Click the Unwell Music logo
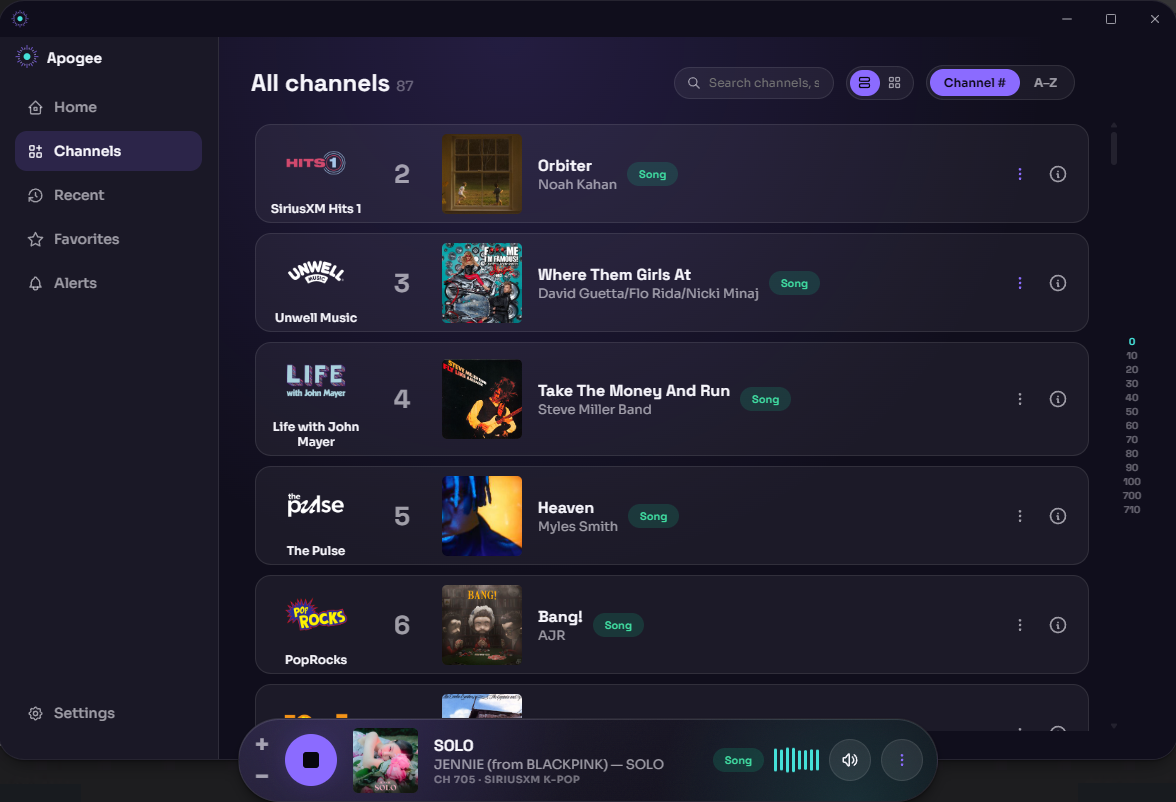Viewport: 1176px width, 802px height. tap(316, 272)
